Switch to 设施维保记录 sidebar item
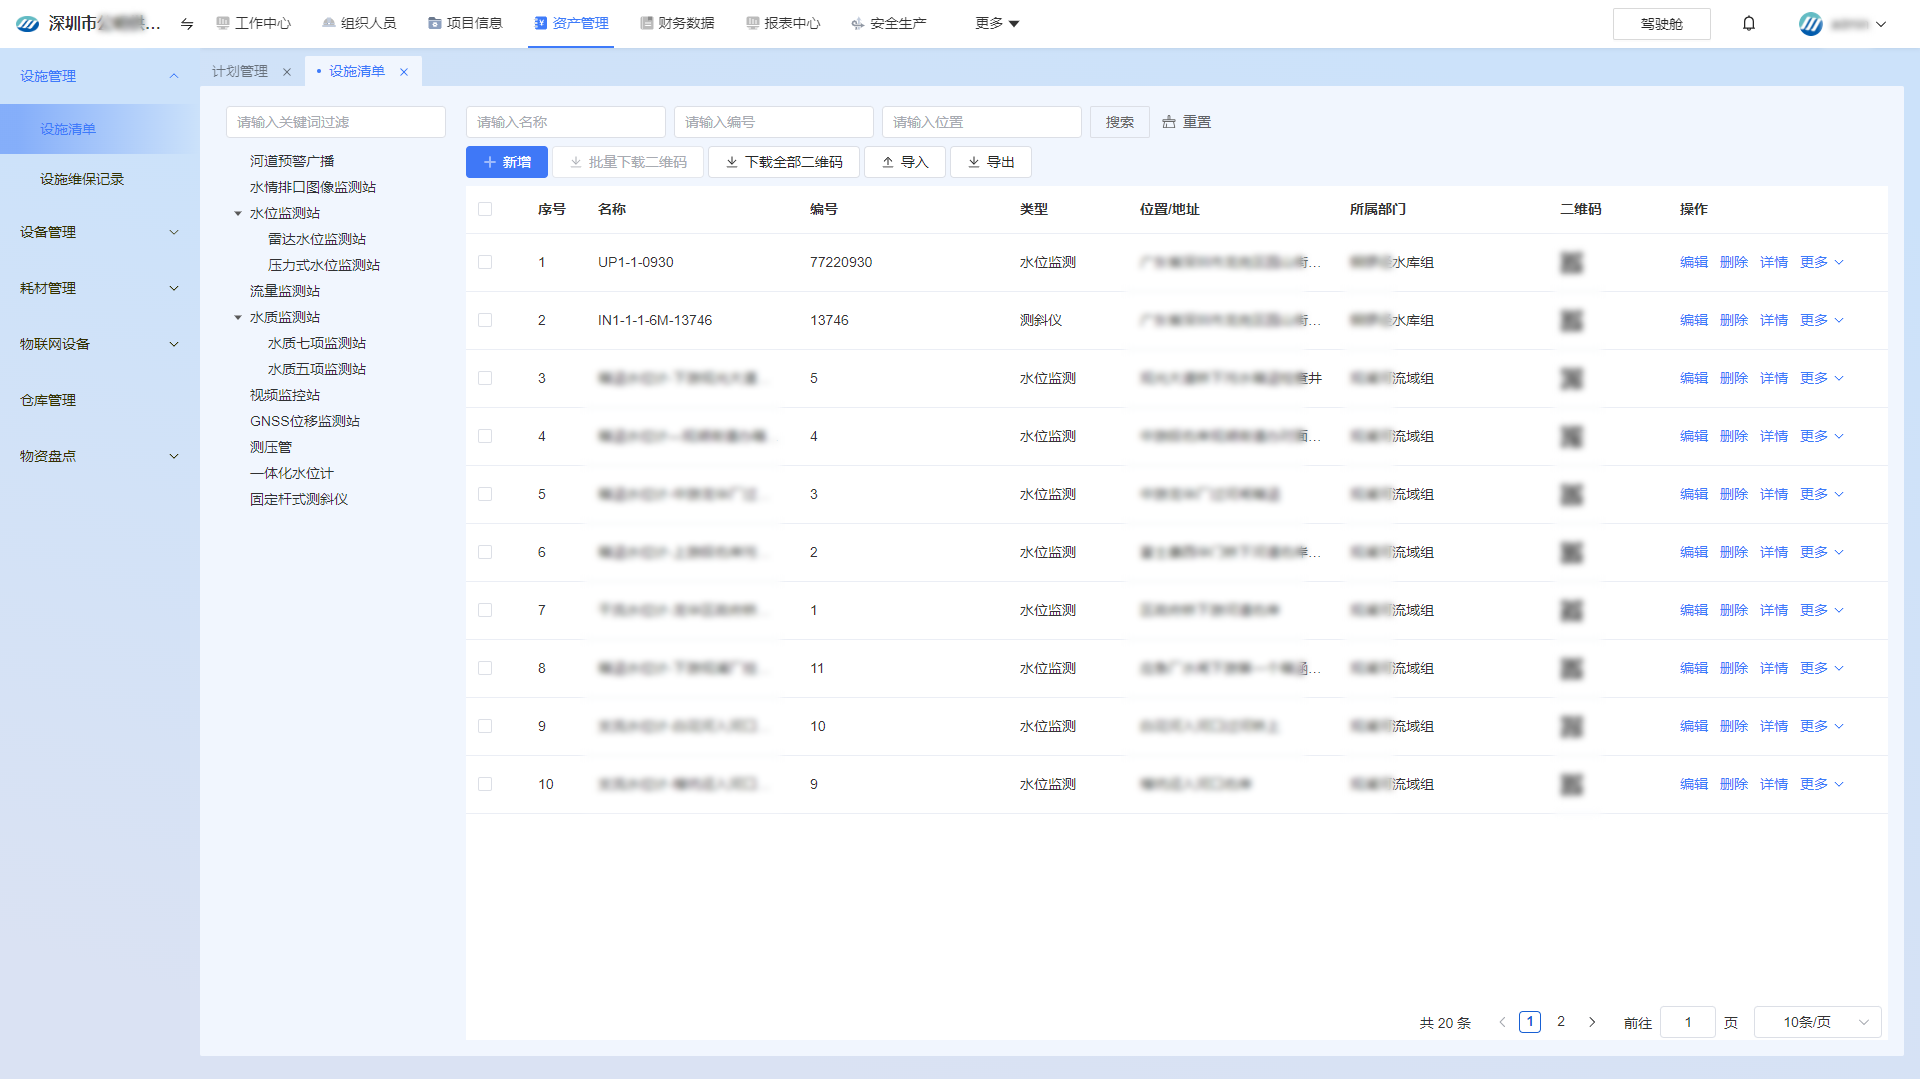 [x=82, y=179]
